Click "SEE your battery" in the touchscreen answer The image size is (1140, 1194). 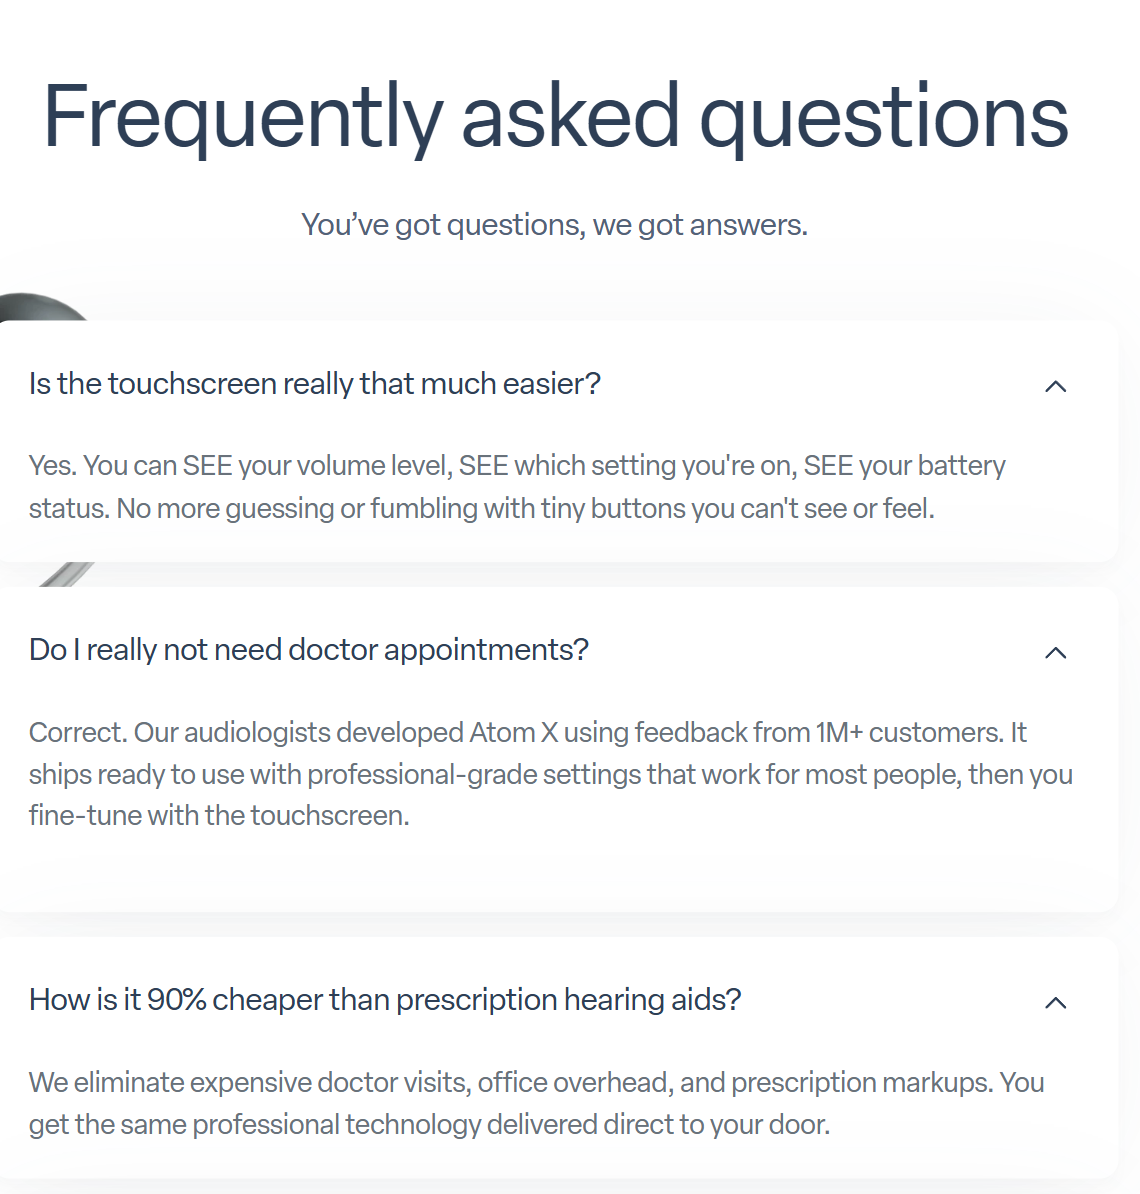click(904, 466)
